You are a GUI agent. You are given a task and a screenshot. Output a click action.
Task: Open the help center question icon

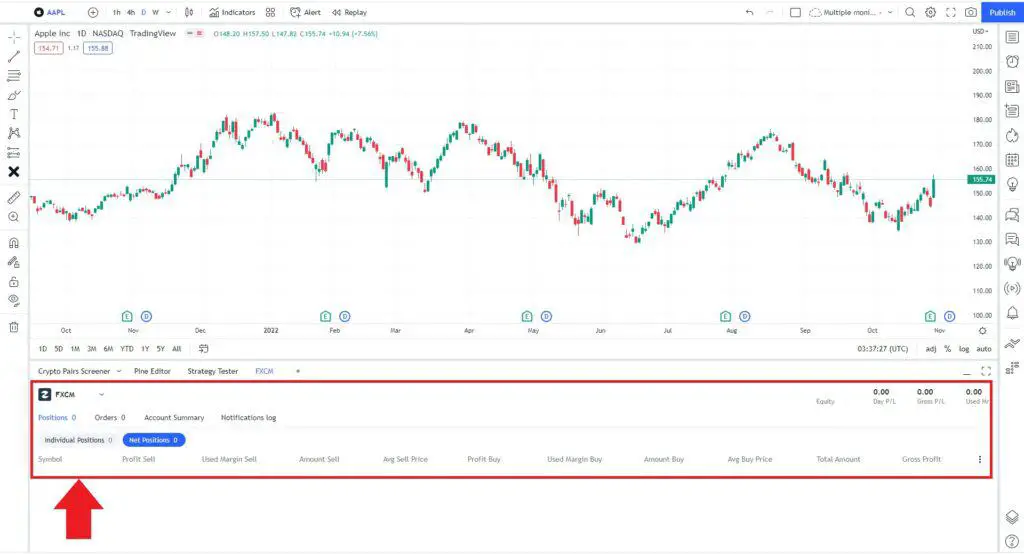[x=1012, y=541]
